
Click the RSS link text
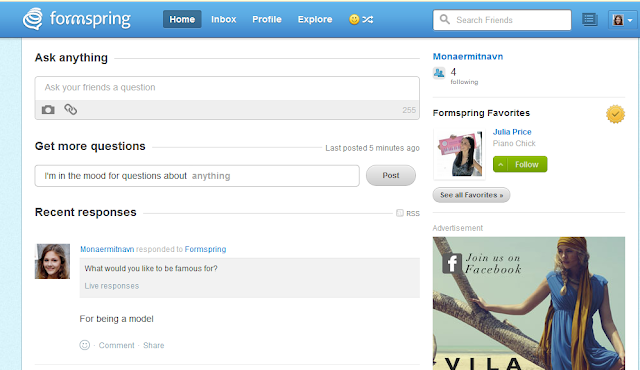click(x=413, y=213)
